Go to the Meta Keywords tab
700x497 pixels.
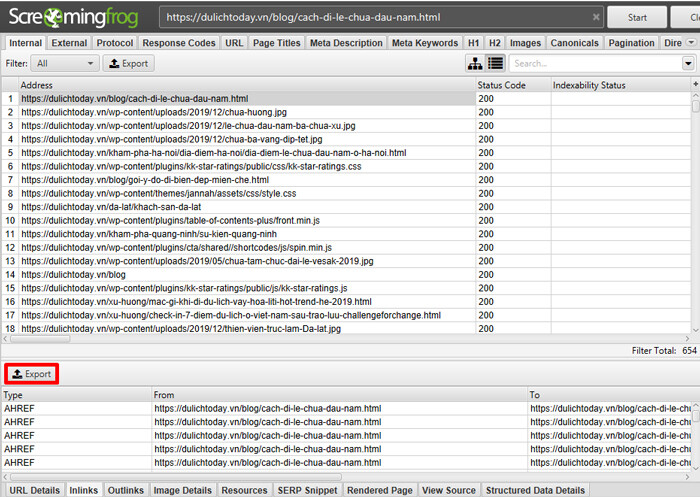[x=425, y=43]
